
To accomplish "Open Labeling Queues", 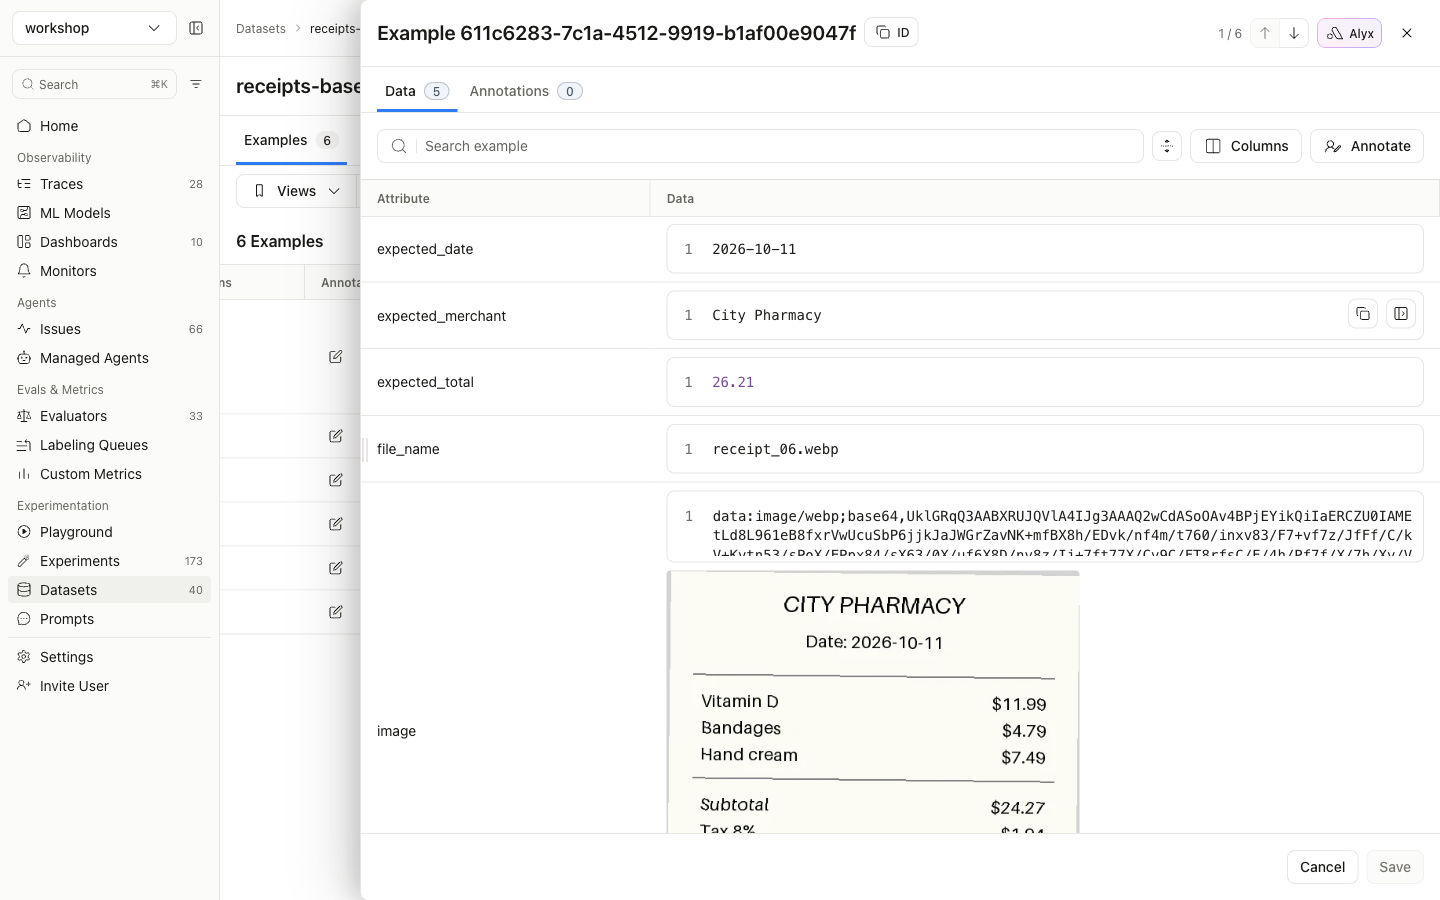I will pyautogui.click(x=110, y=445).
